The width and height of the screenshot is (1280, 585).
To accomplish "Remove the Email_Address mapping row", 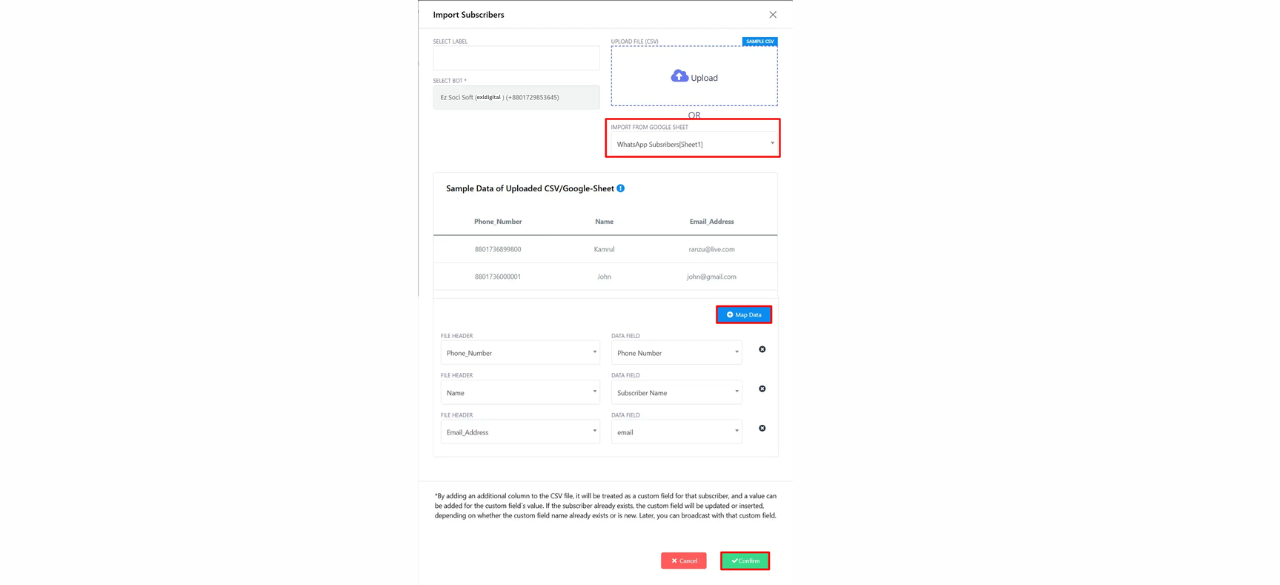I will pyautogui.click(x=762, y=428).
